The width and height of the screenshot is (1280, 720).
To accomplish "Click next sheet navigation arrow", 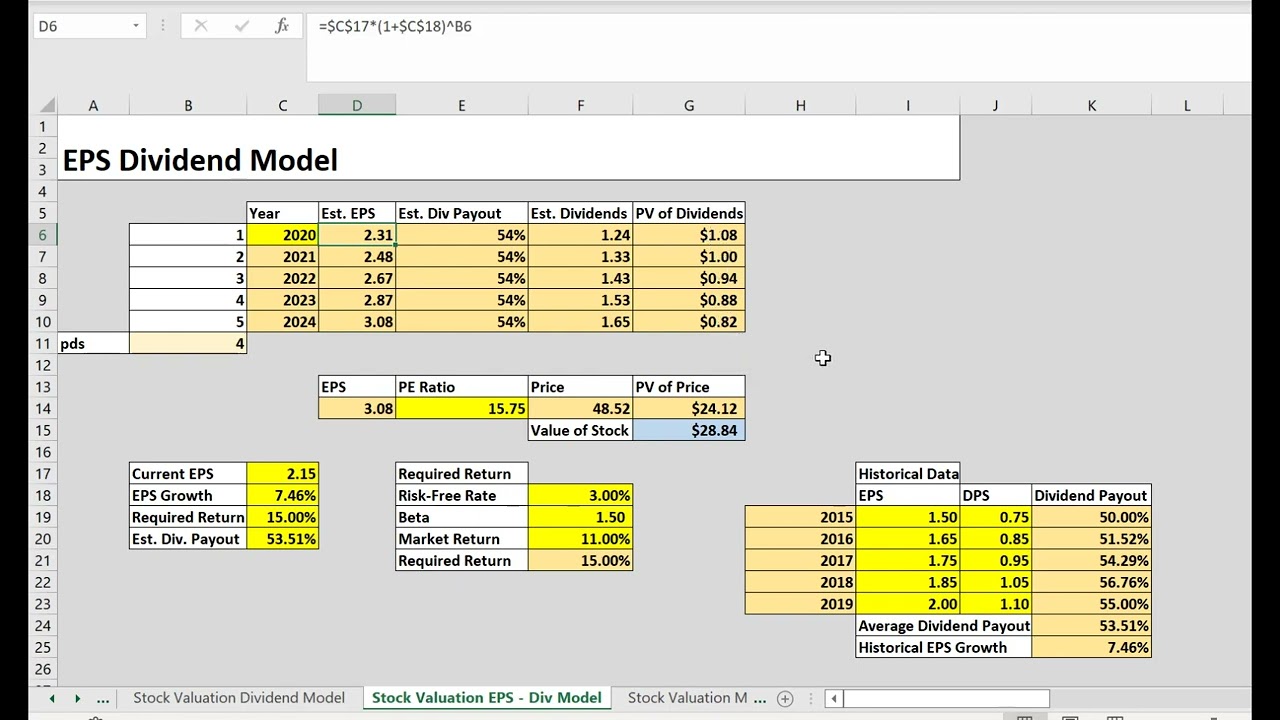I will click(77, 698).
